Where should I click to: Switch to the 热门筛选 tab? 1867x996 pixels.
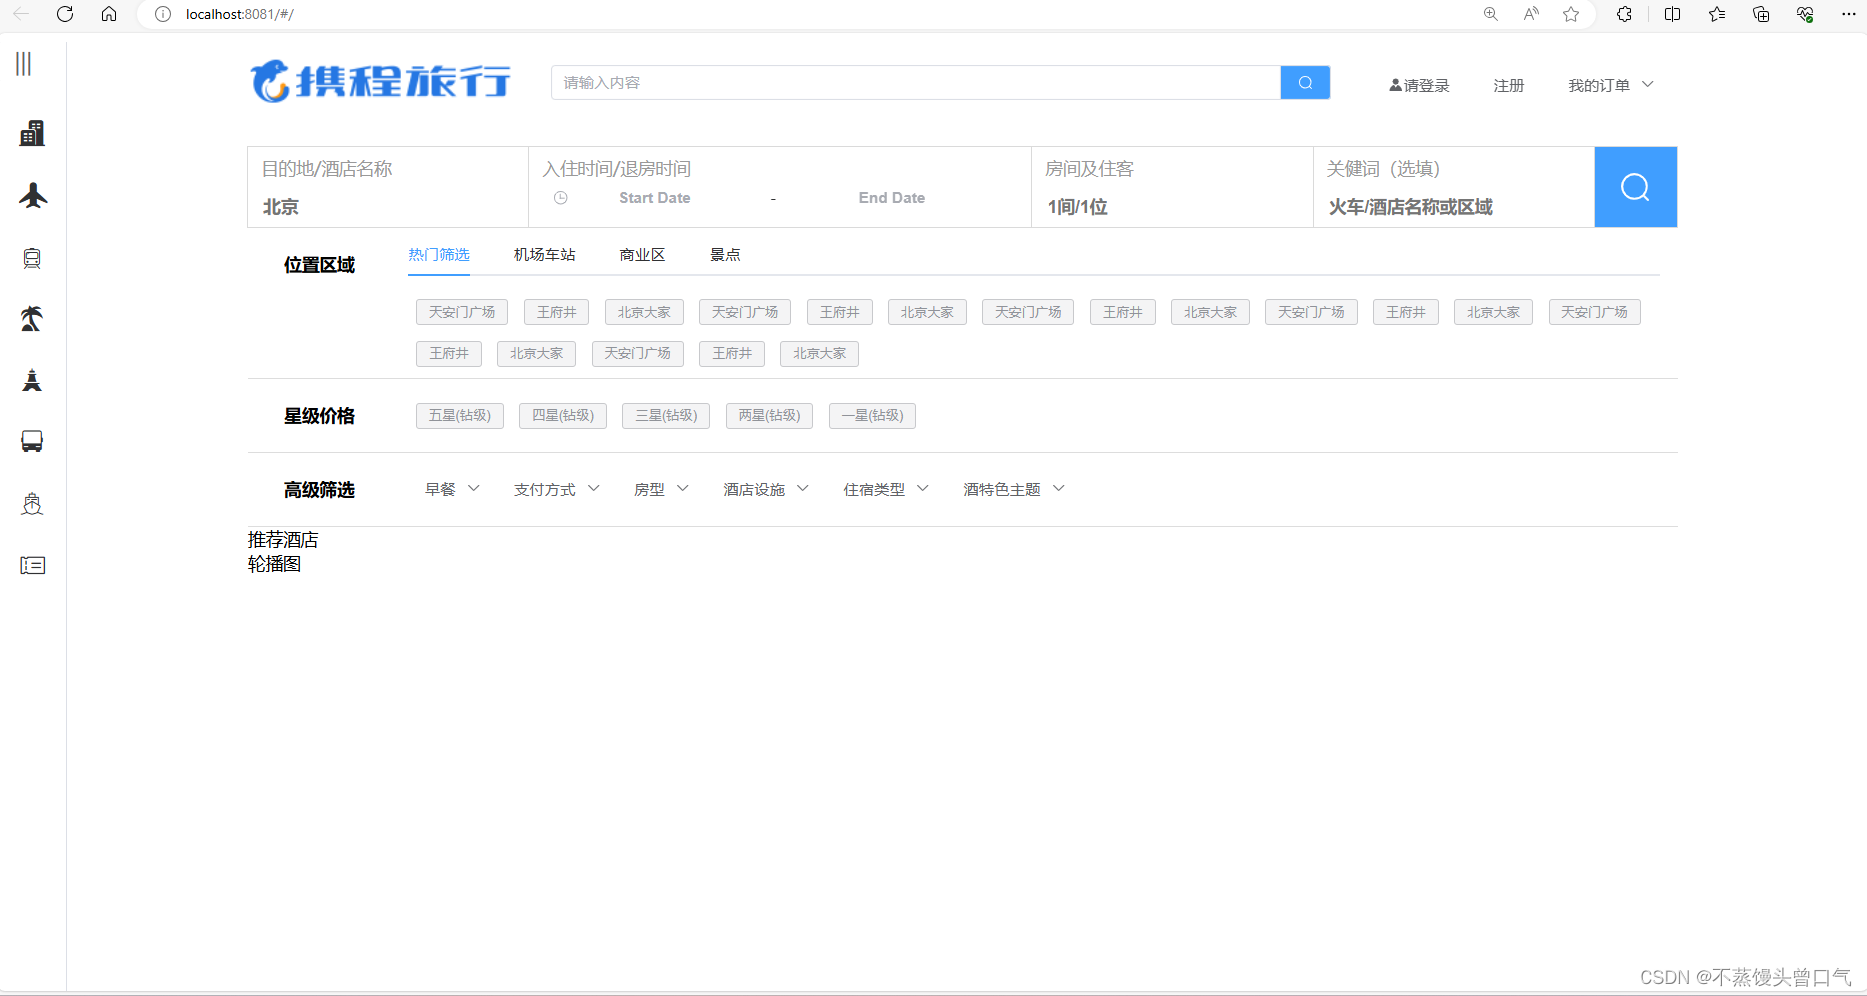click(x=439, y=255)
